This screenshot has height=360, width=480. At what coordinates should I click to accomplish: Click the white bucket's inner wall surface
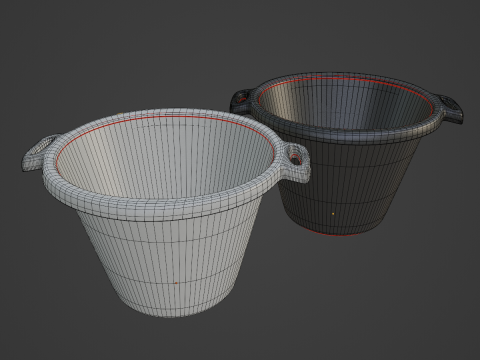tap(167, 157)
